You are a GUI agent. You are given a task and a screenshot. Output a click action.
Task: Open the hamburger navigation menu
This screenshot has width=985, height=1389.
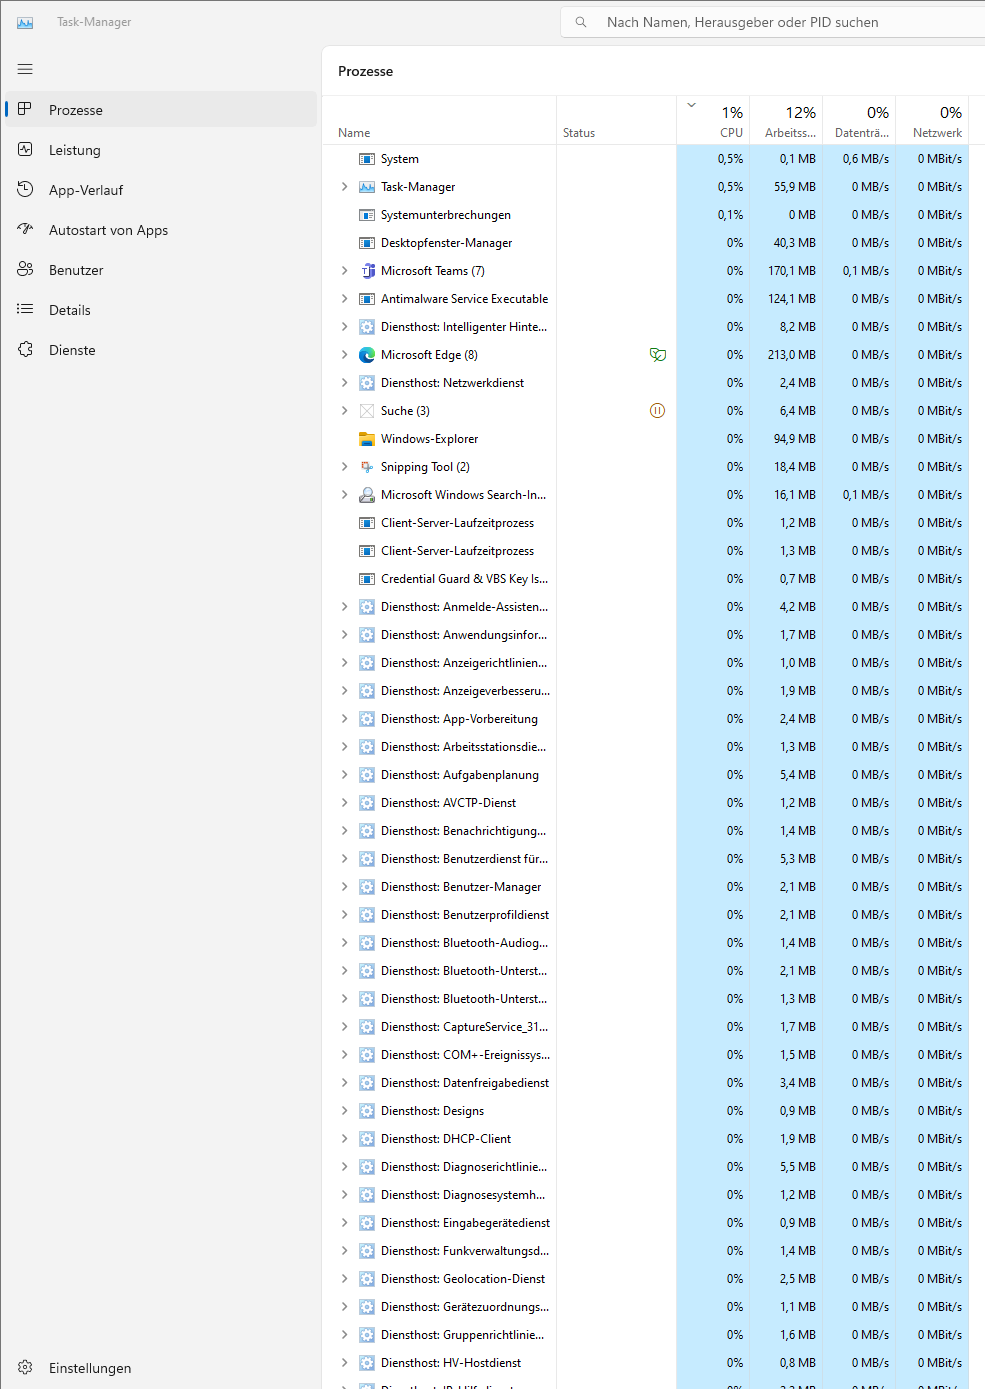coord(25,69)
